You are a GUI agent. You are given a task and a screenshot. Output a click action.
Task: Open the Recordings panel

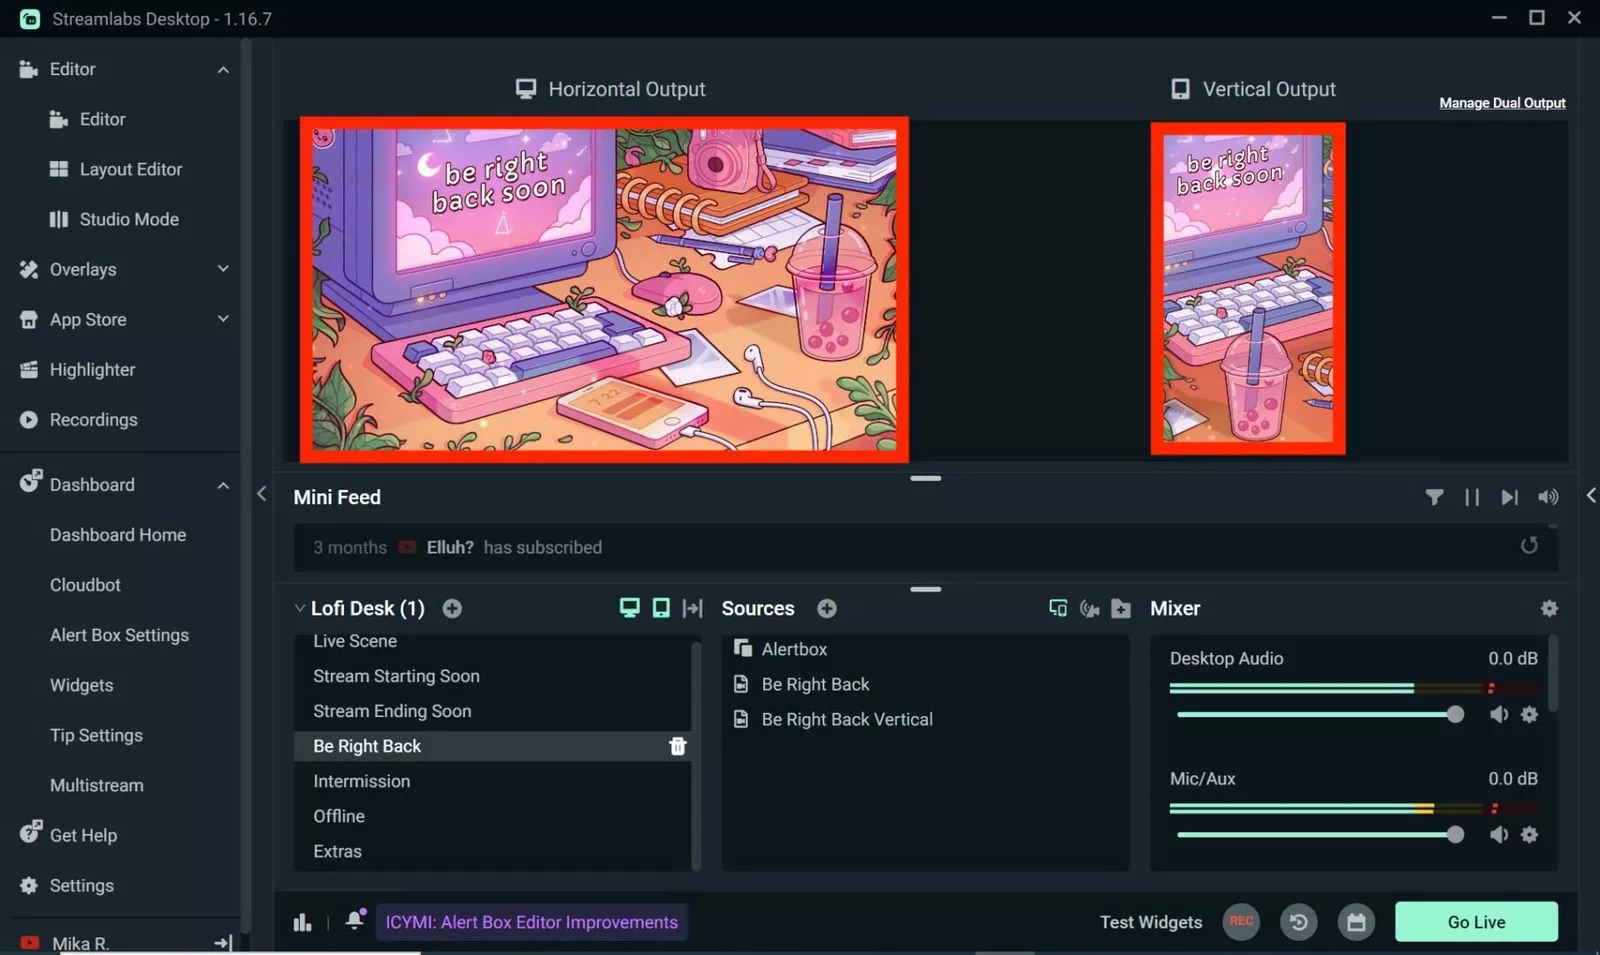[x=93, y=419]
